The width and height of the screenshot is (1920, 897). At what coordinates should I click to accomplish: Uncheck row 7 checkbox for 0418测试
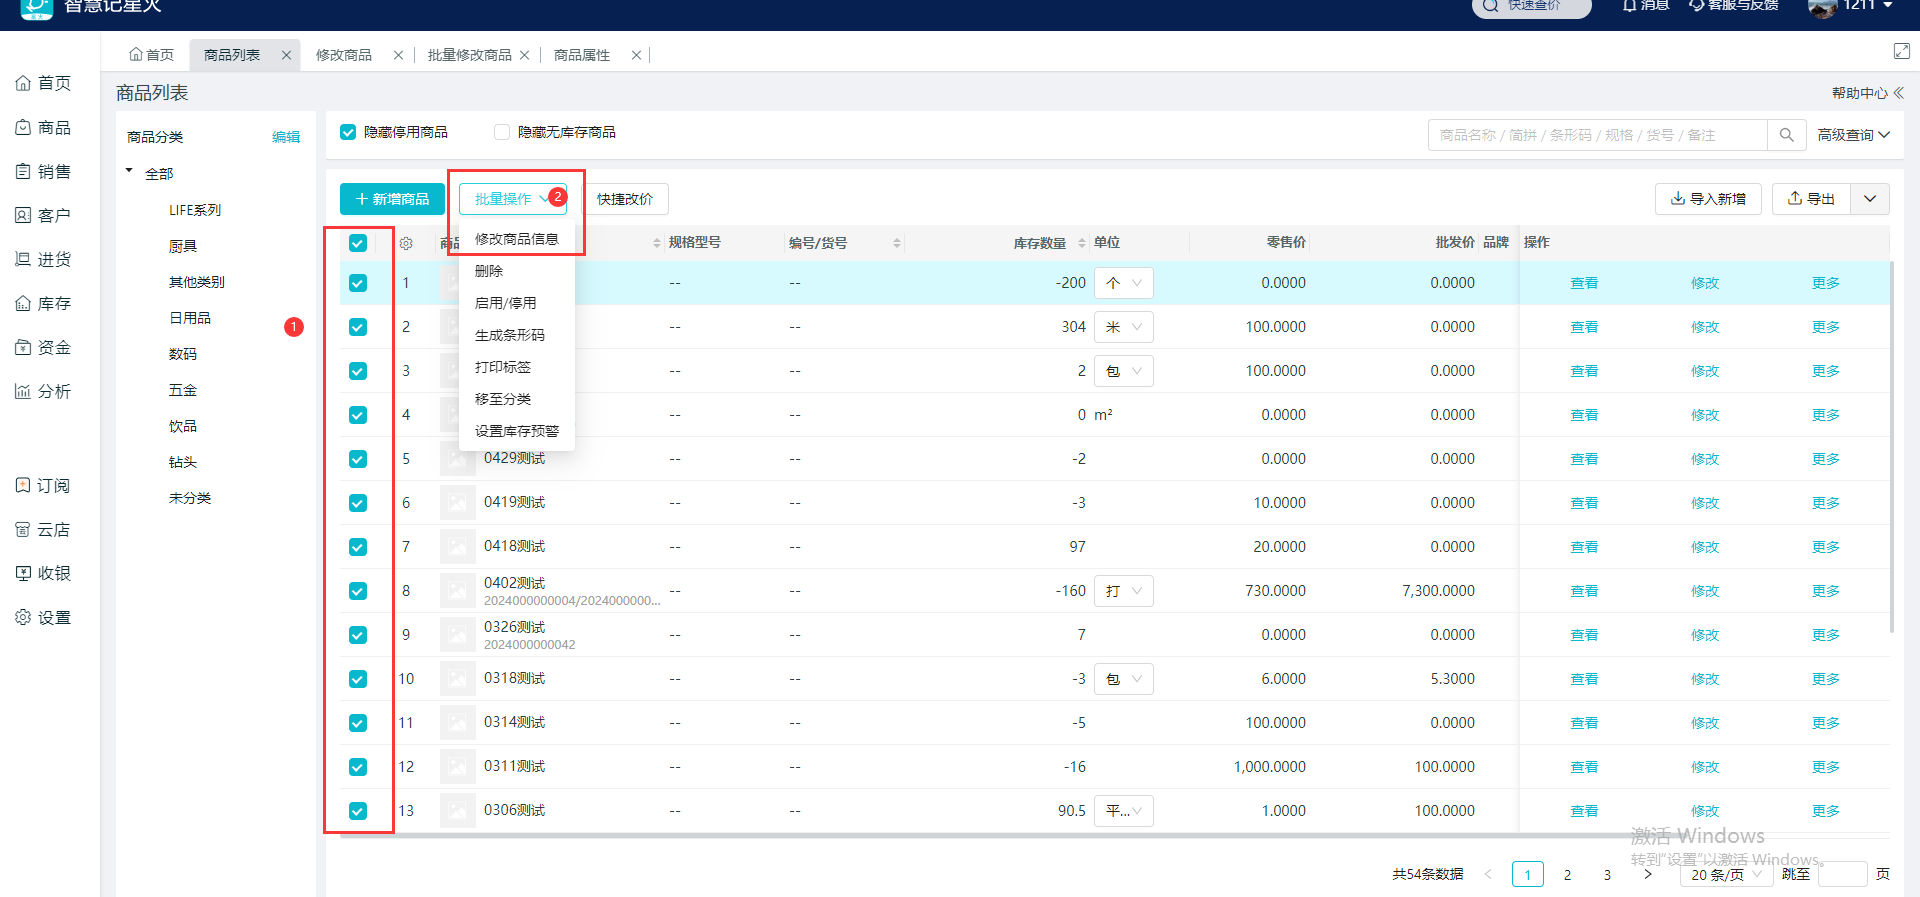pyautogui.click(x=358, y=547)
